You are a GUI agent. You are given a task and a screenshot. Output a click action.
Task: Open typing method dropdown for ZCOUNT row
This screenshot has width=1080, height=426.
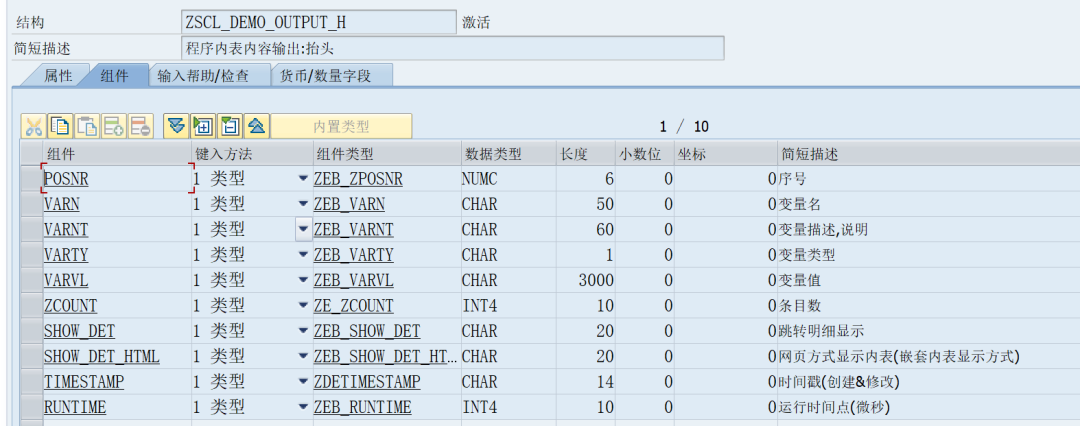[x=303, y=305]
